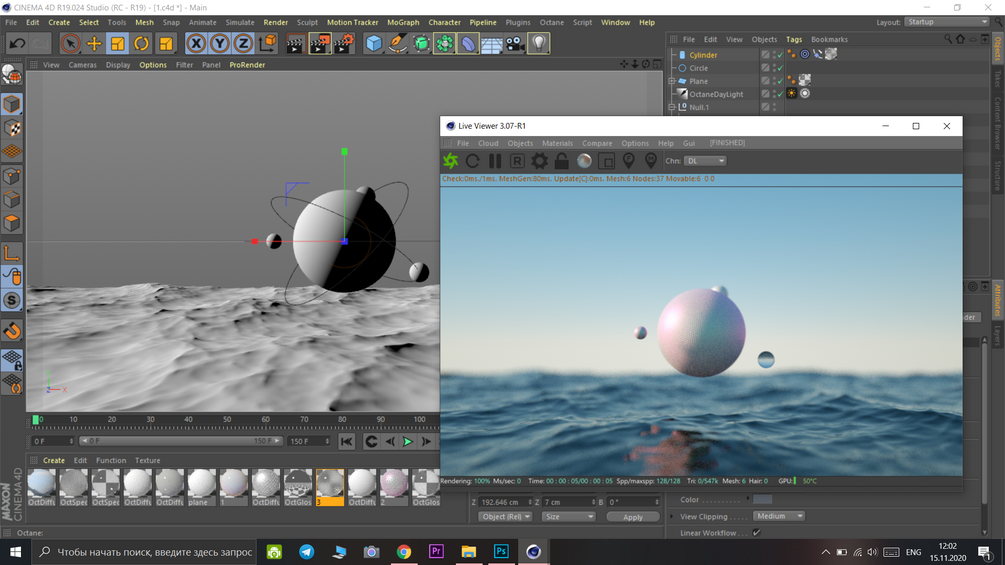
Task: Click the Color swatch in attributes
Action: tap(763, 500)
